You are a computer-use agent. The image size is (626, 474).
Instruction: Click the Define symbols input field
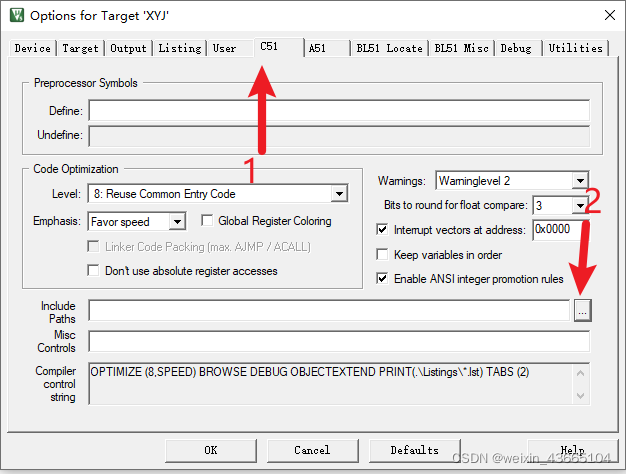coord(339,111)
